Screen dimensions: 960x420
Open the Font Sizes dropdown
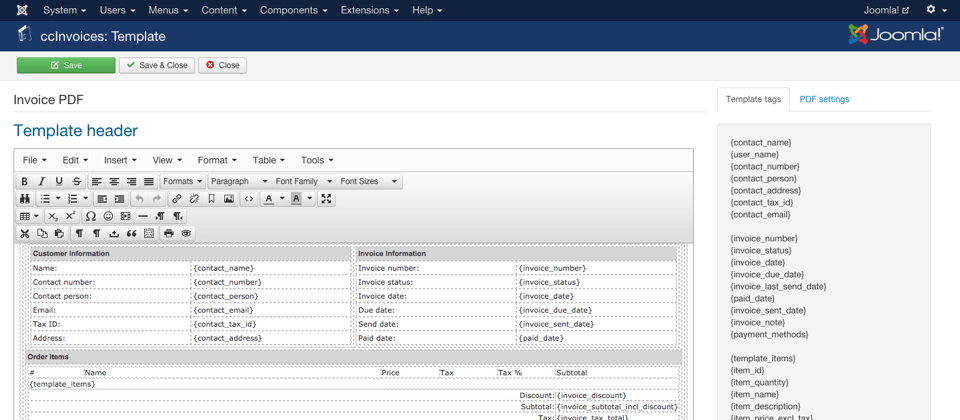(x=368, y=182)
